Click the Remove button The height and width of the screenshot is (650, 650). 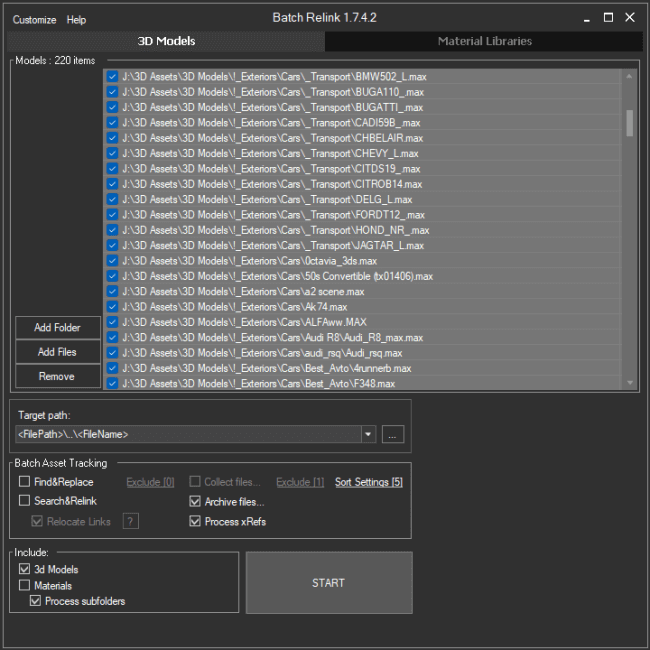point(58,376)
